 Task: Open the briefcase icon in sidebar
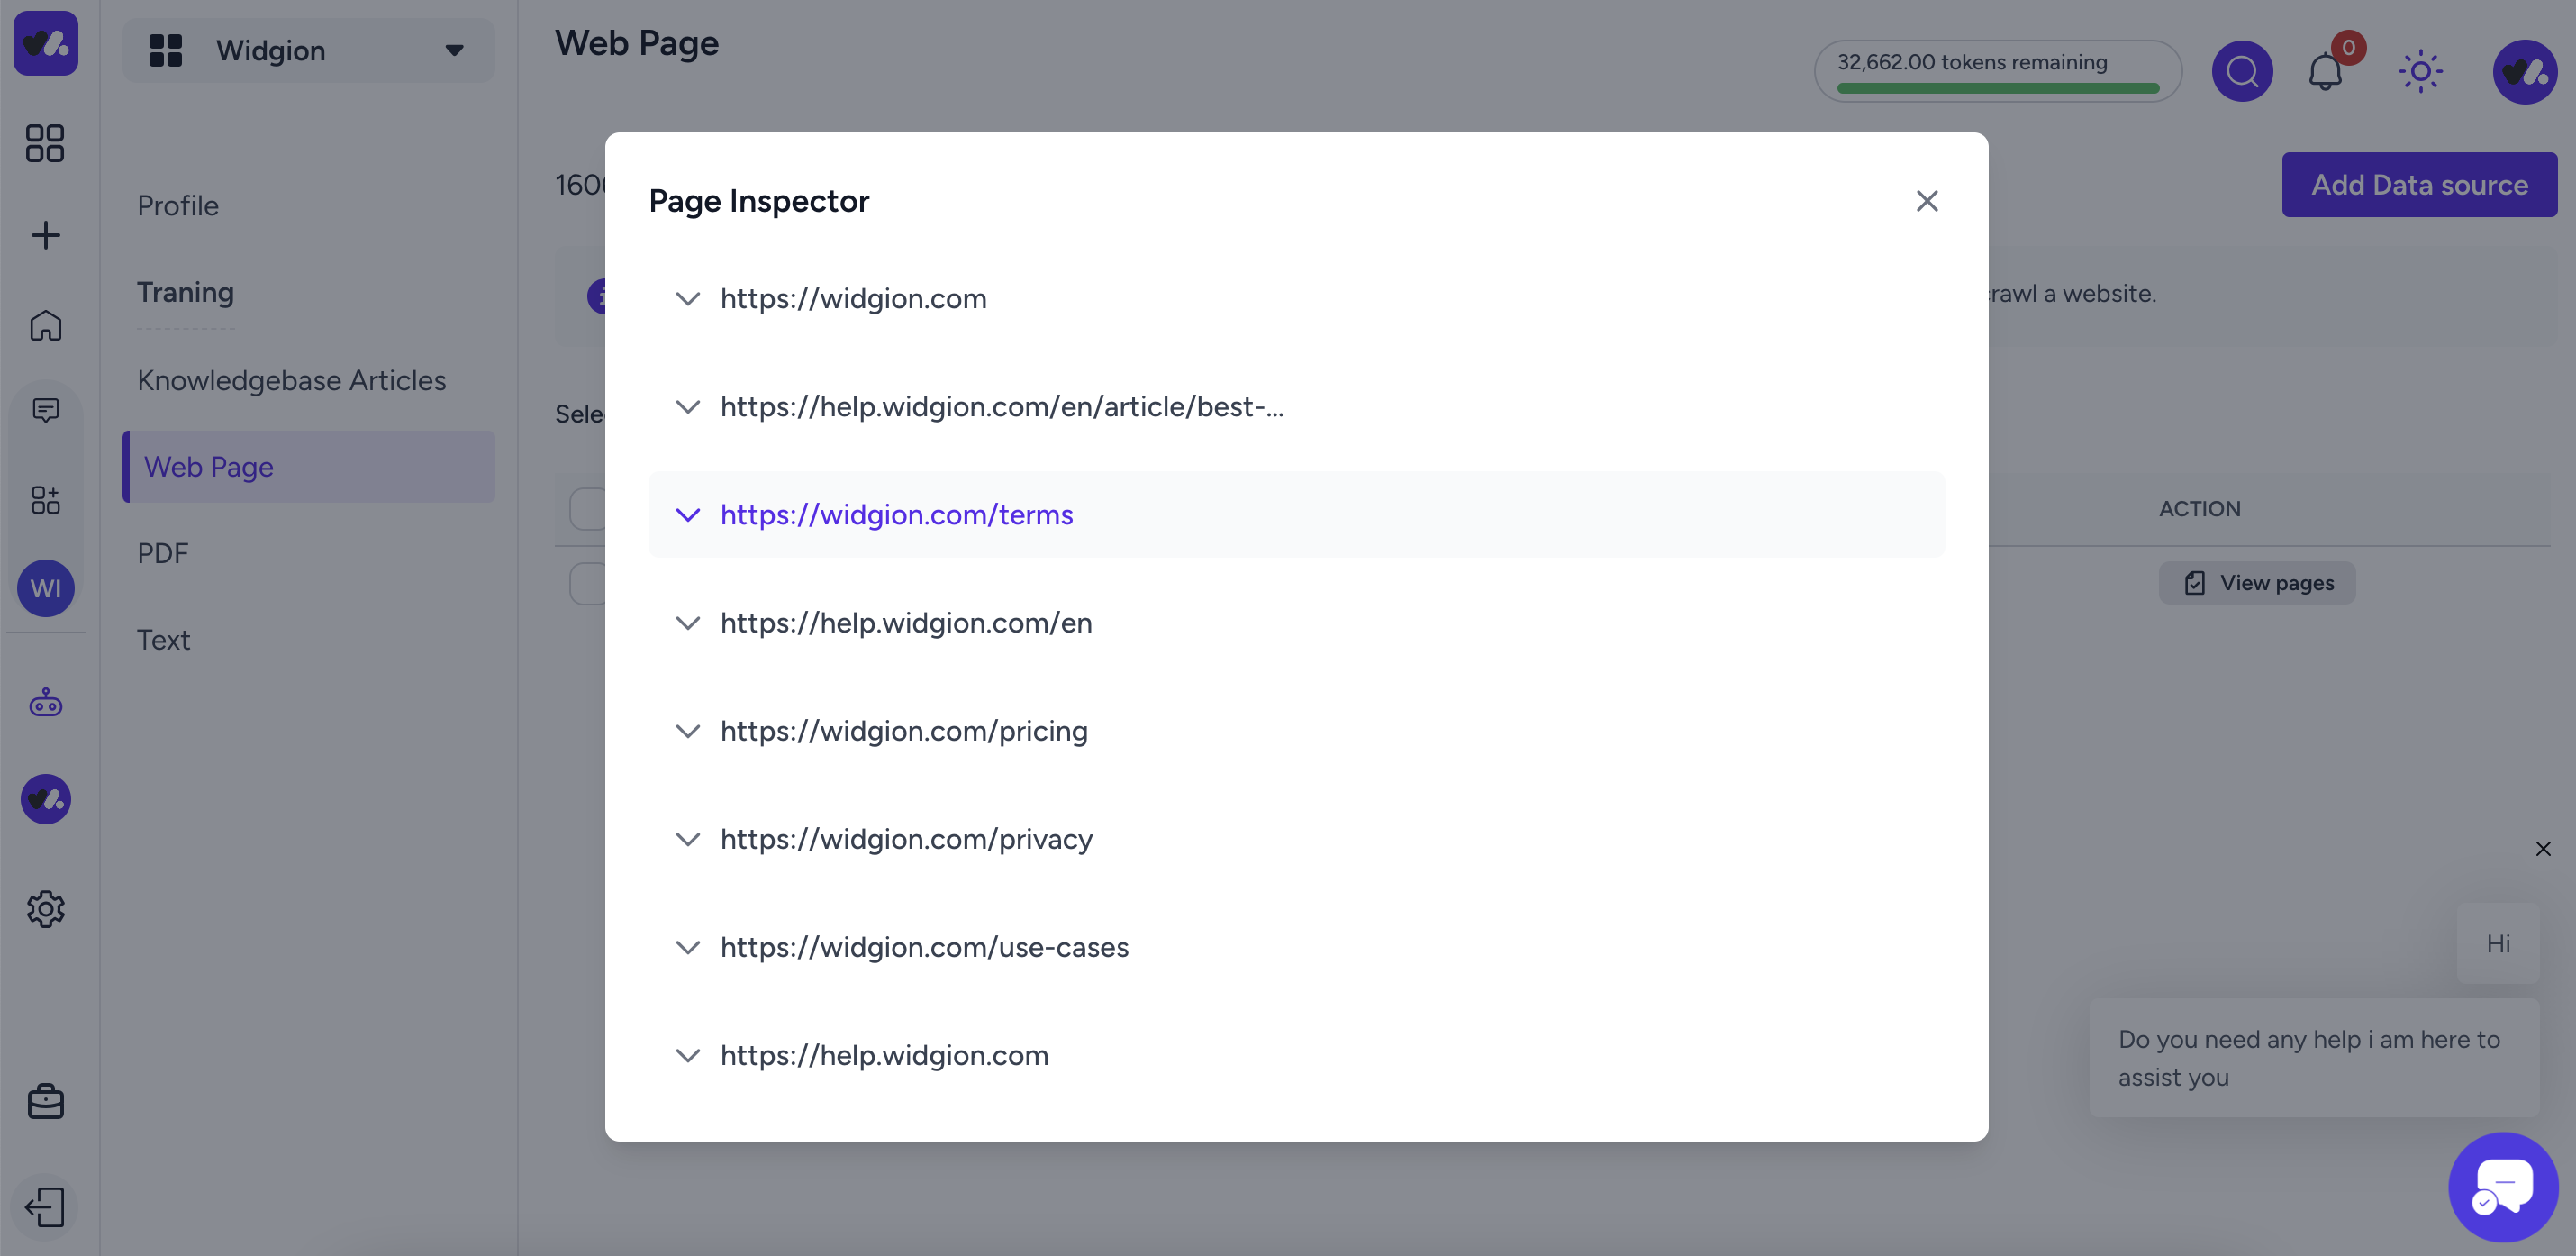coord(45,1101)
